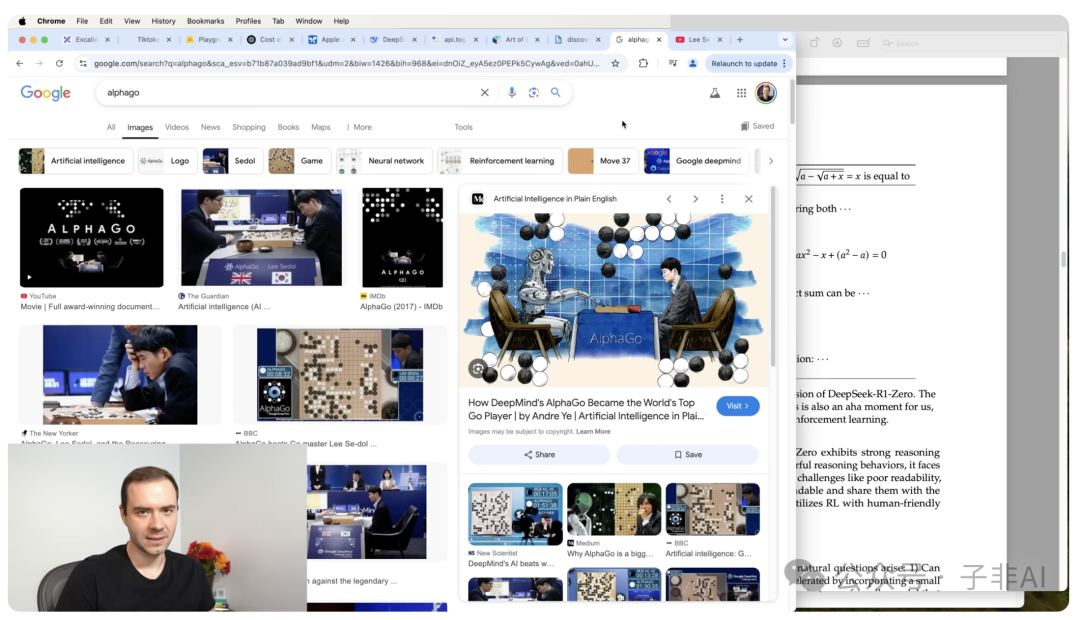
Task: Open the Tools filter options
Action: pos(464,127)
